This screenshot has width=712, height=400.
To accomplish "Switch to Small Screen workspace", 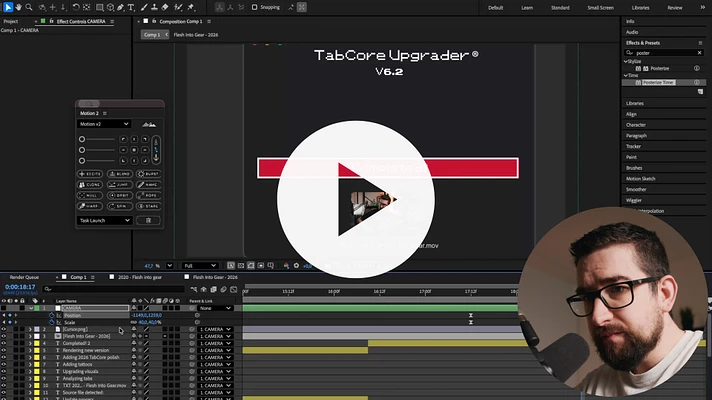I will 600,8.
